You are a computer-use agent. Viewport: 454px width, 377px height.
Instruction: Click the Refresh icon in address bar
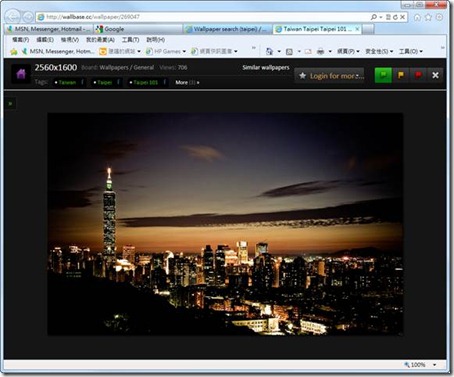pyautogui.click(x=395, y=17)
